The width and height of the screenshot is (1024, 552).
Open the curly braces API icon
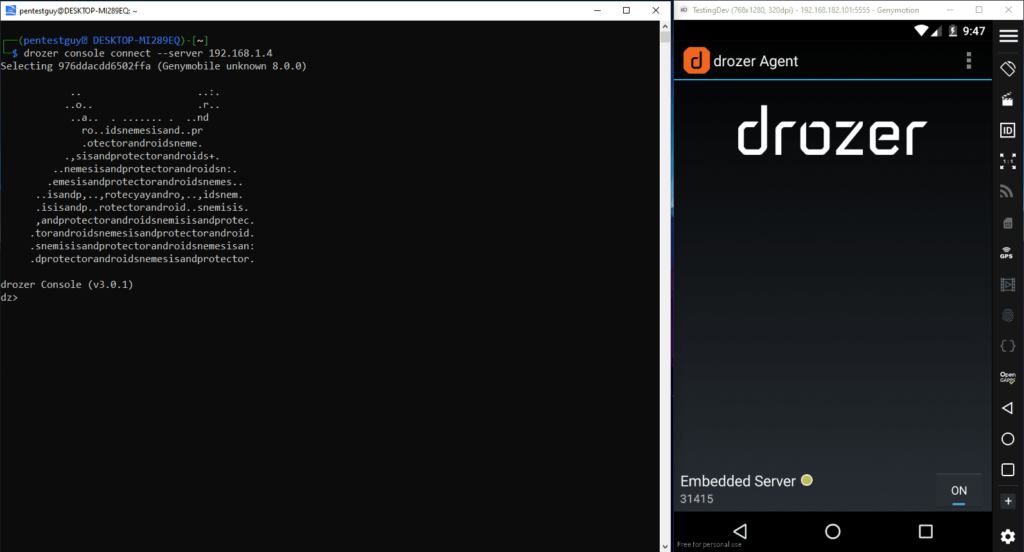point(1008,346)
